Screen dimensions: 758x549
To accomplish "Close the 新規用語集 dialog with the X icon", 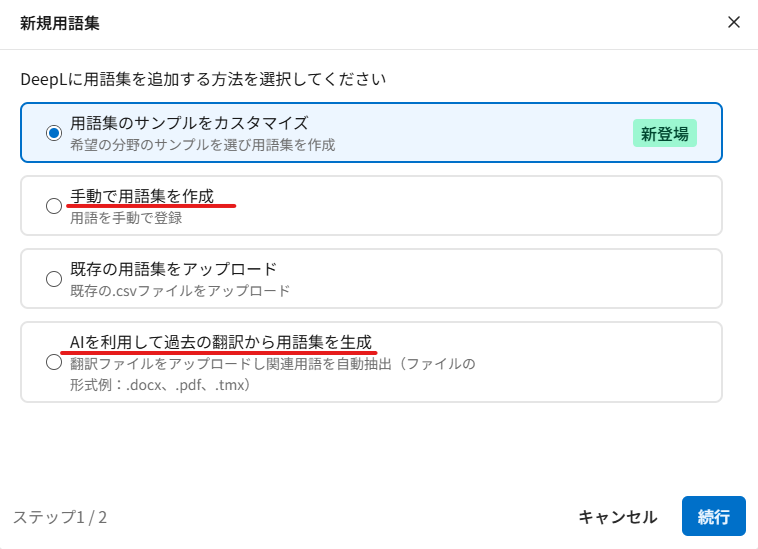I will click(734, 22).
